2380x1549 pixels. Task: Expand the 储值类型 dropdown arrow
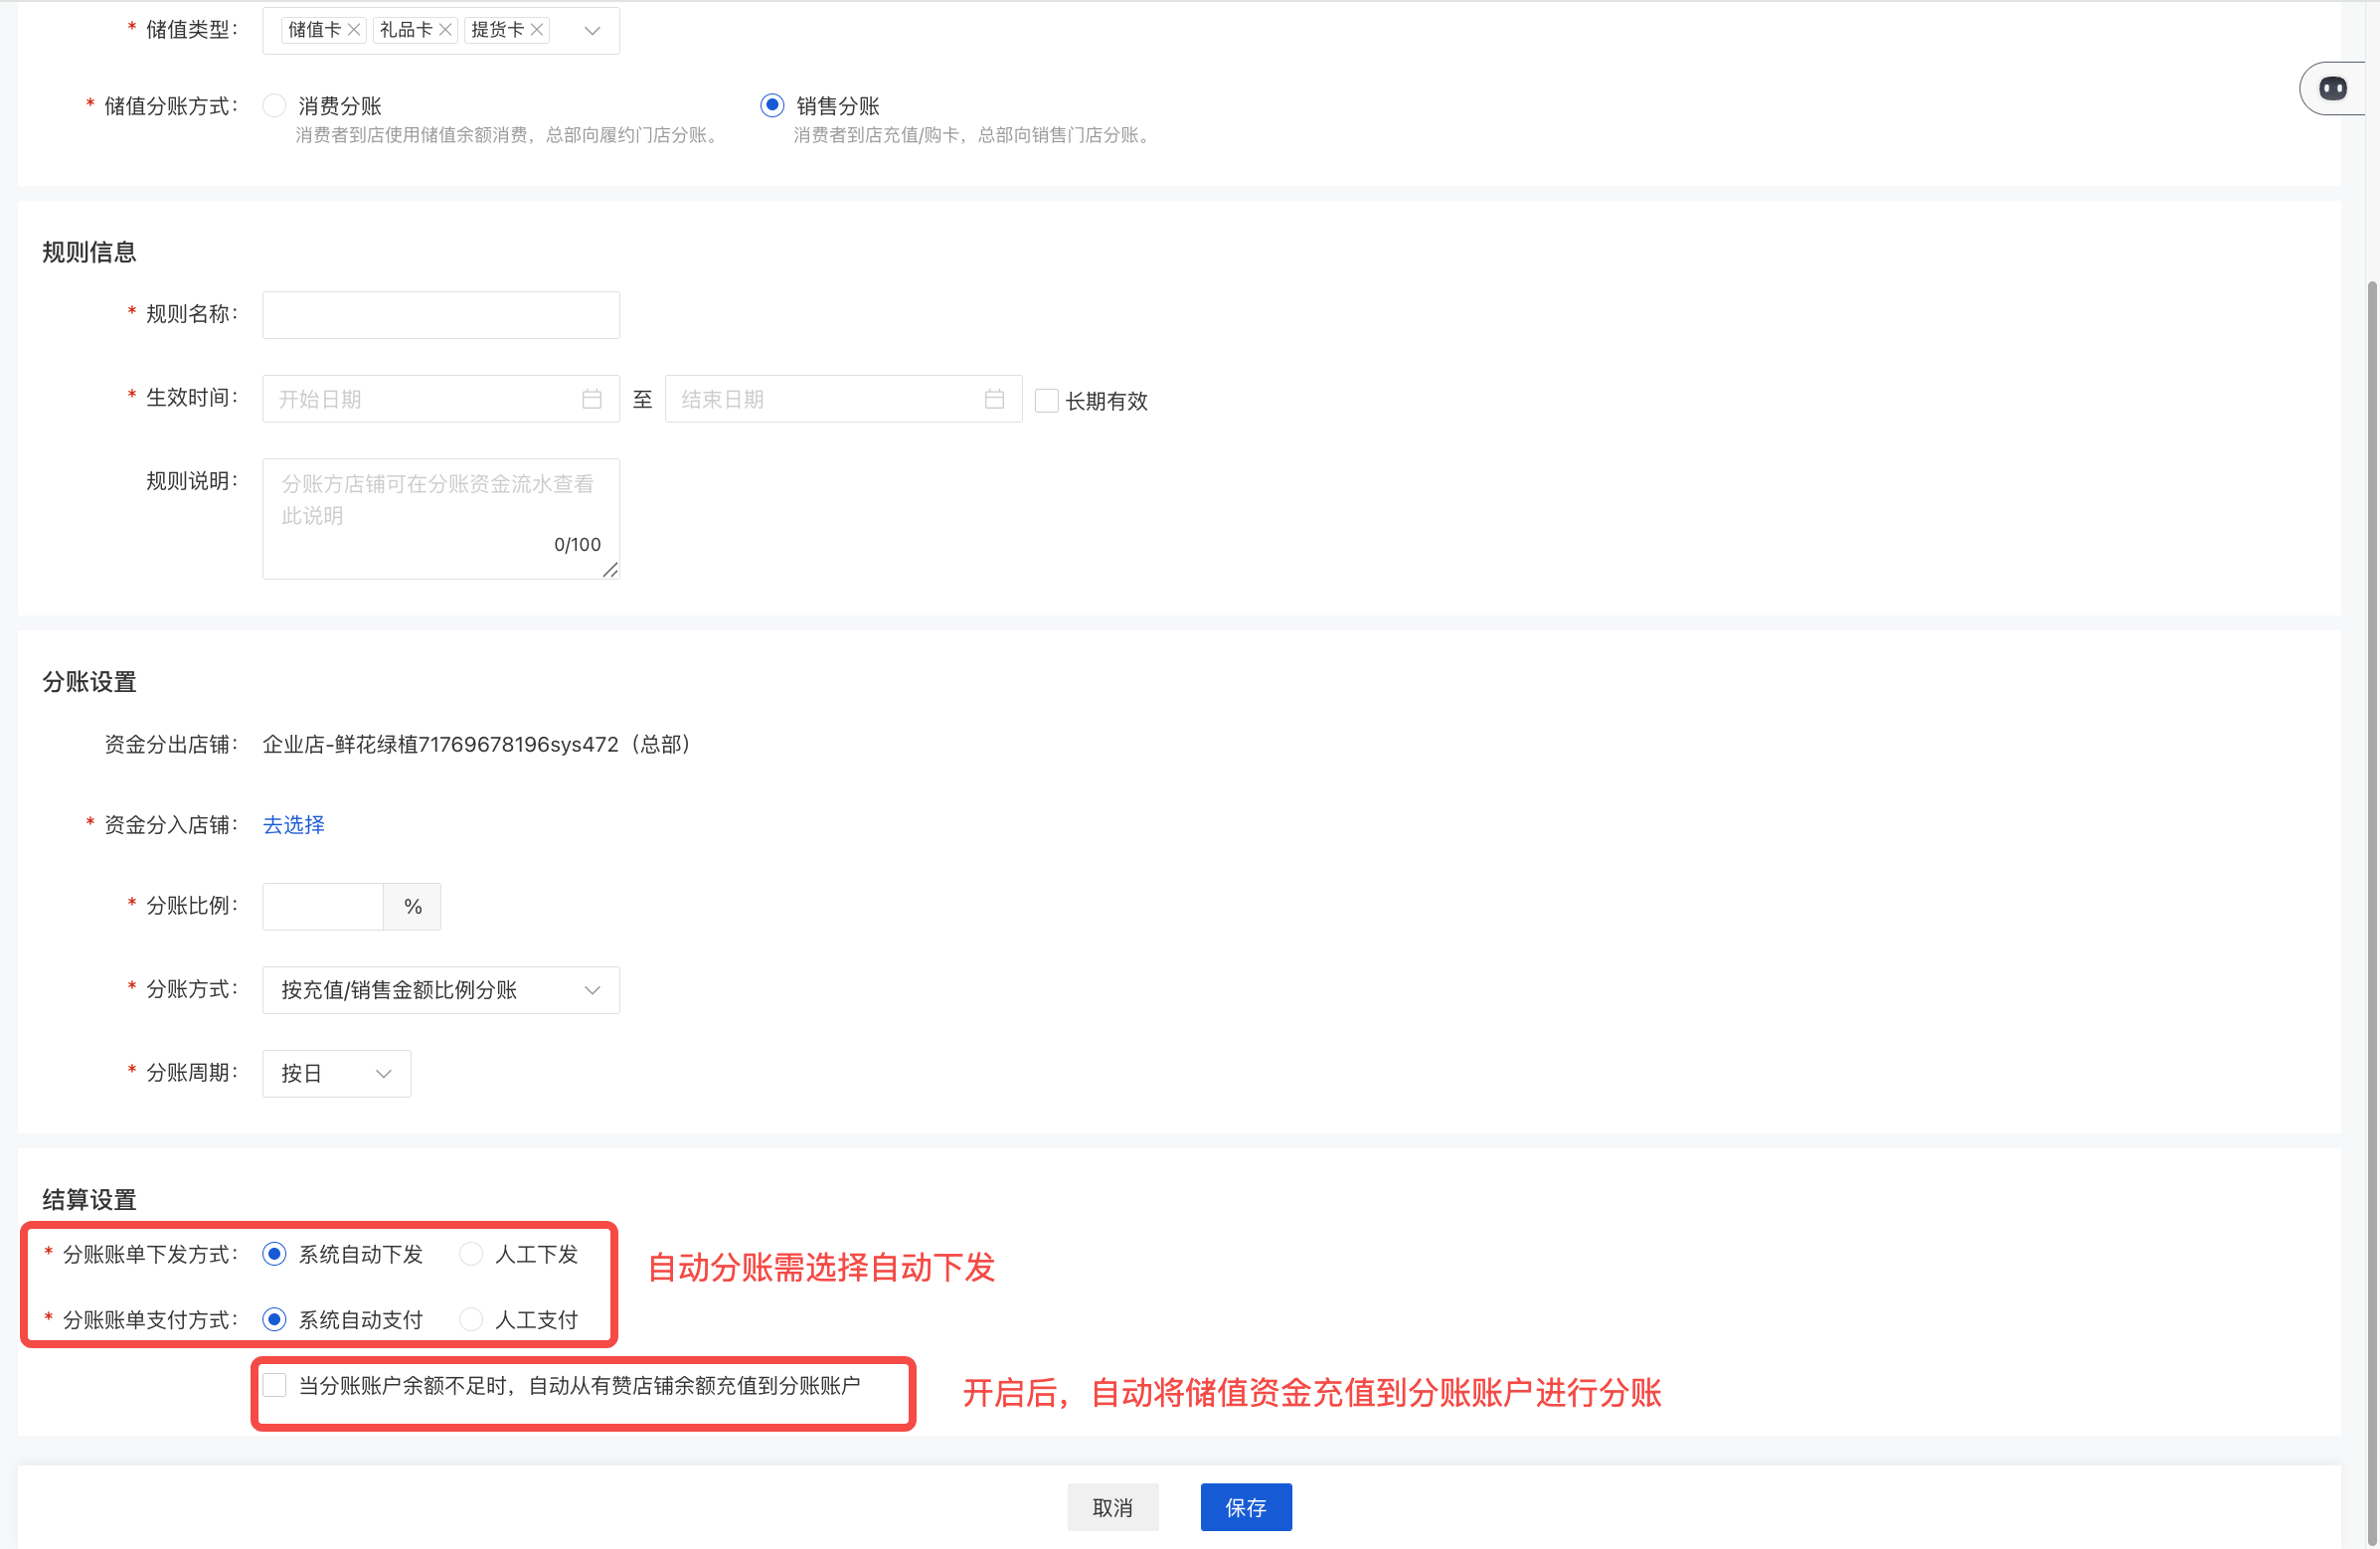click(592, 31)
